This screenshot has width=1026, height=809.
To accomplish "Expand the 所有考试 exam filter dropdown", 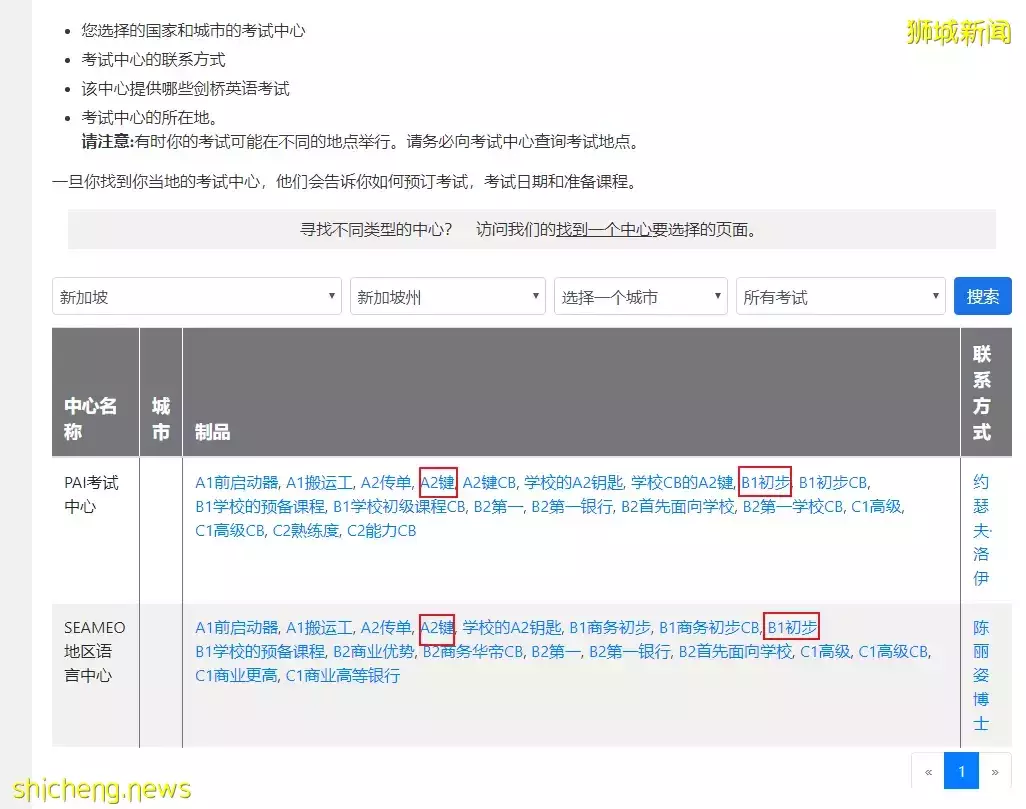I will tap(840, 296).
